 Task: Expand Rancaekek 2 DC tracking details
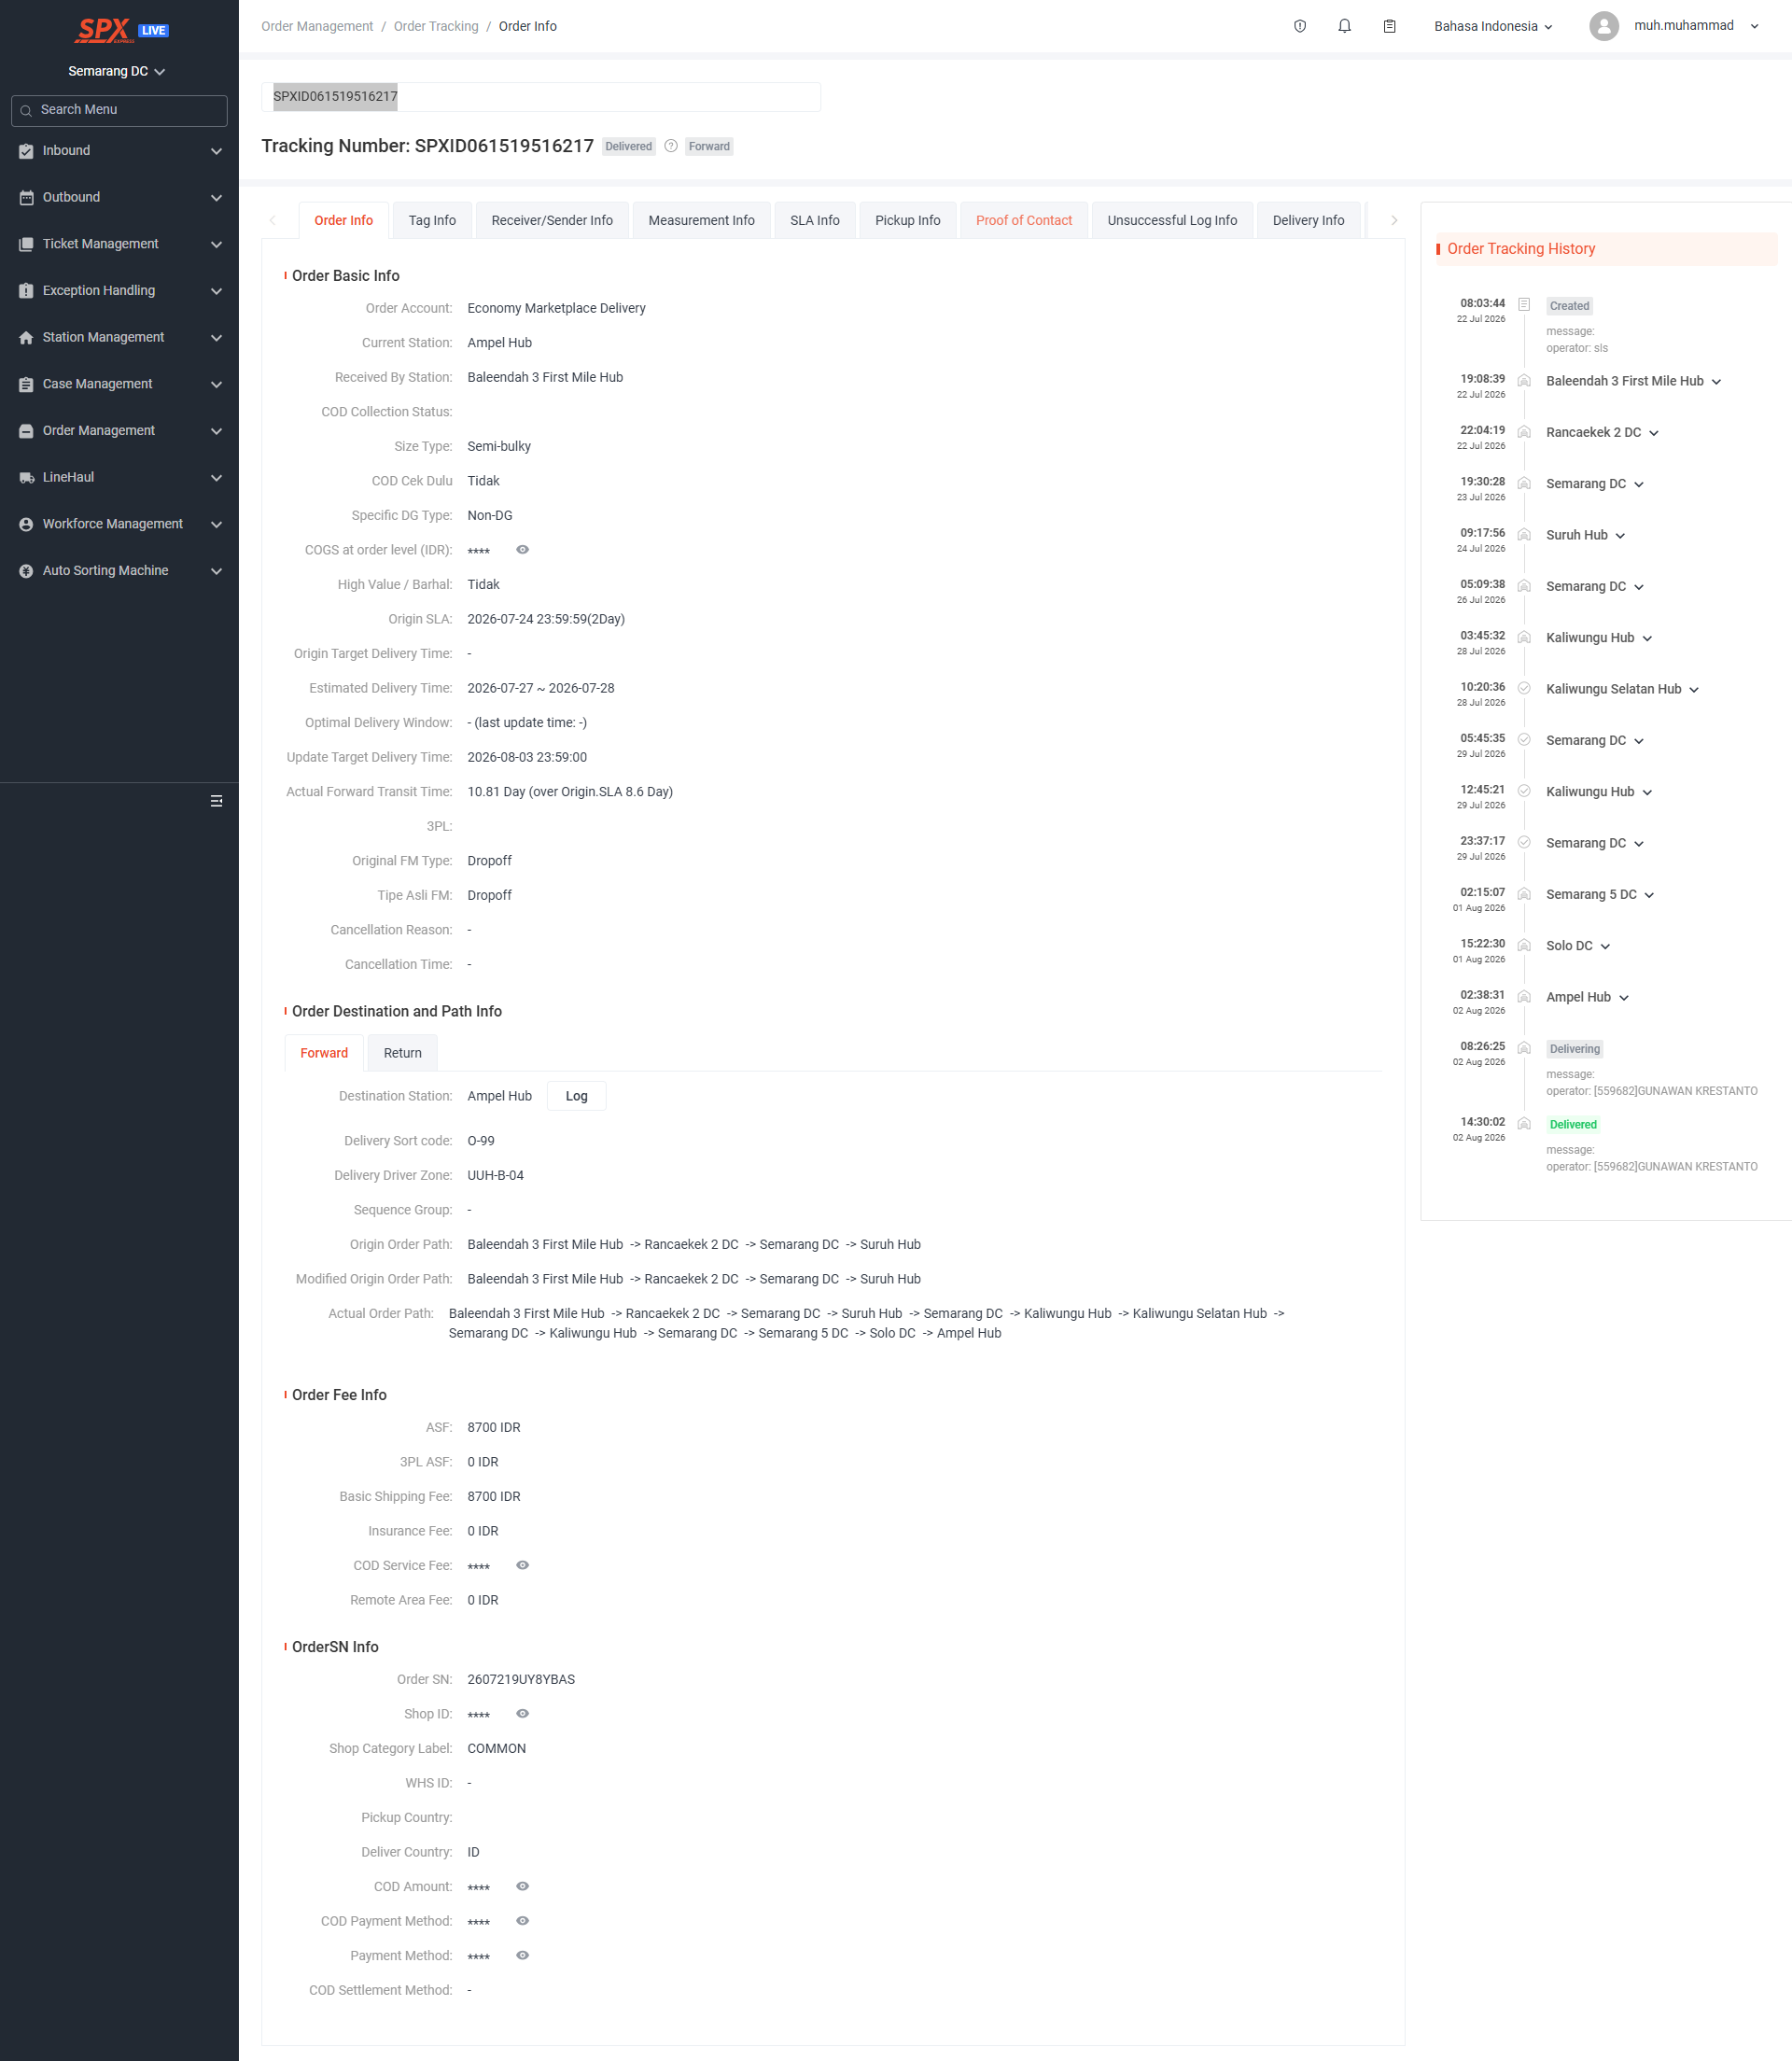point(1654,433)
